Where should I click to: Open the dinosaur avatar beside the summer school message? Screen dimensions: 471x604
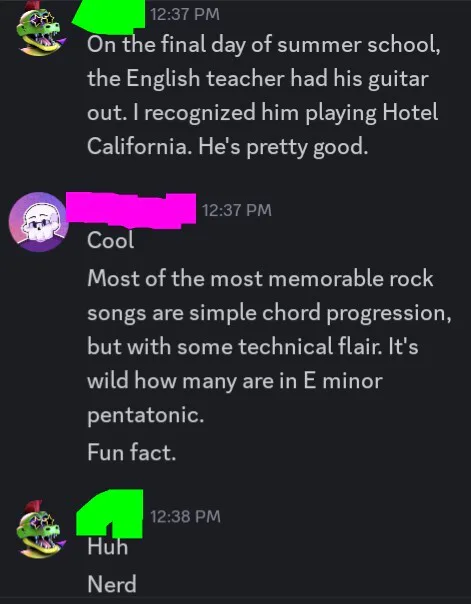pos(39,29)
